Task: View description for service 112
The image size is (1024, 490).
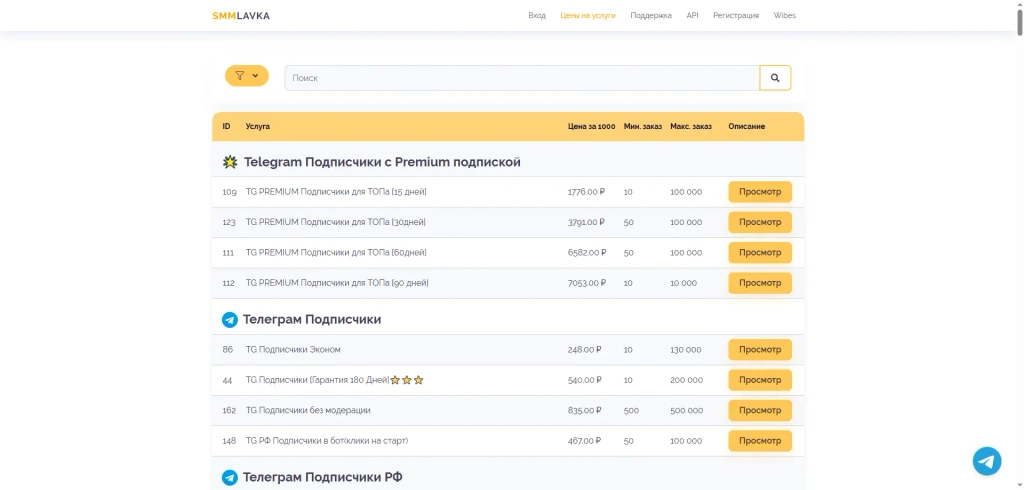Action: click(760, 283)
